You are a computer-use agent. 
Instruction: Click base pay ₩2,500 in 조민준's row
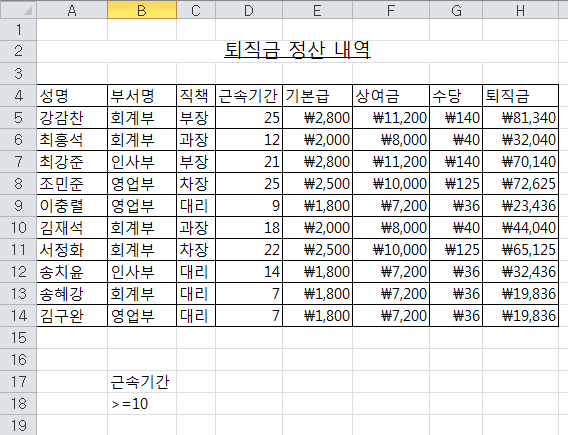(x=317, y=184)
